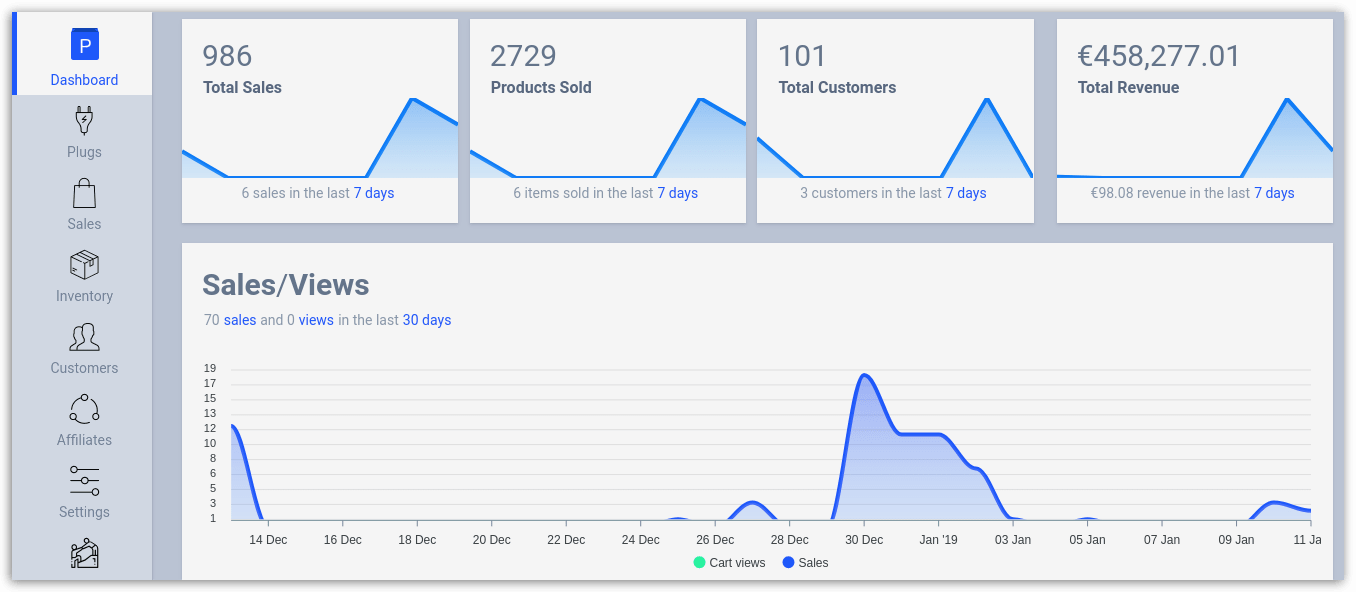Open Customers using the people icon
Image resolution: width=1356 pixels, height=592 pixels.
[84, 337]
